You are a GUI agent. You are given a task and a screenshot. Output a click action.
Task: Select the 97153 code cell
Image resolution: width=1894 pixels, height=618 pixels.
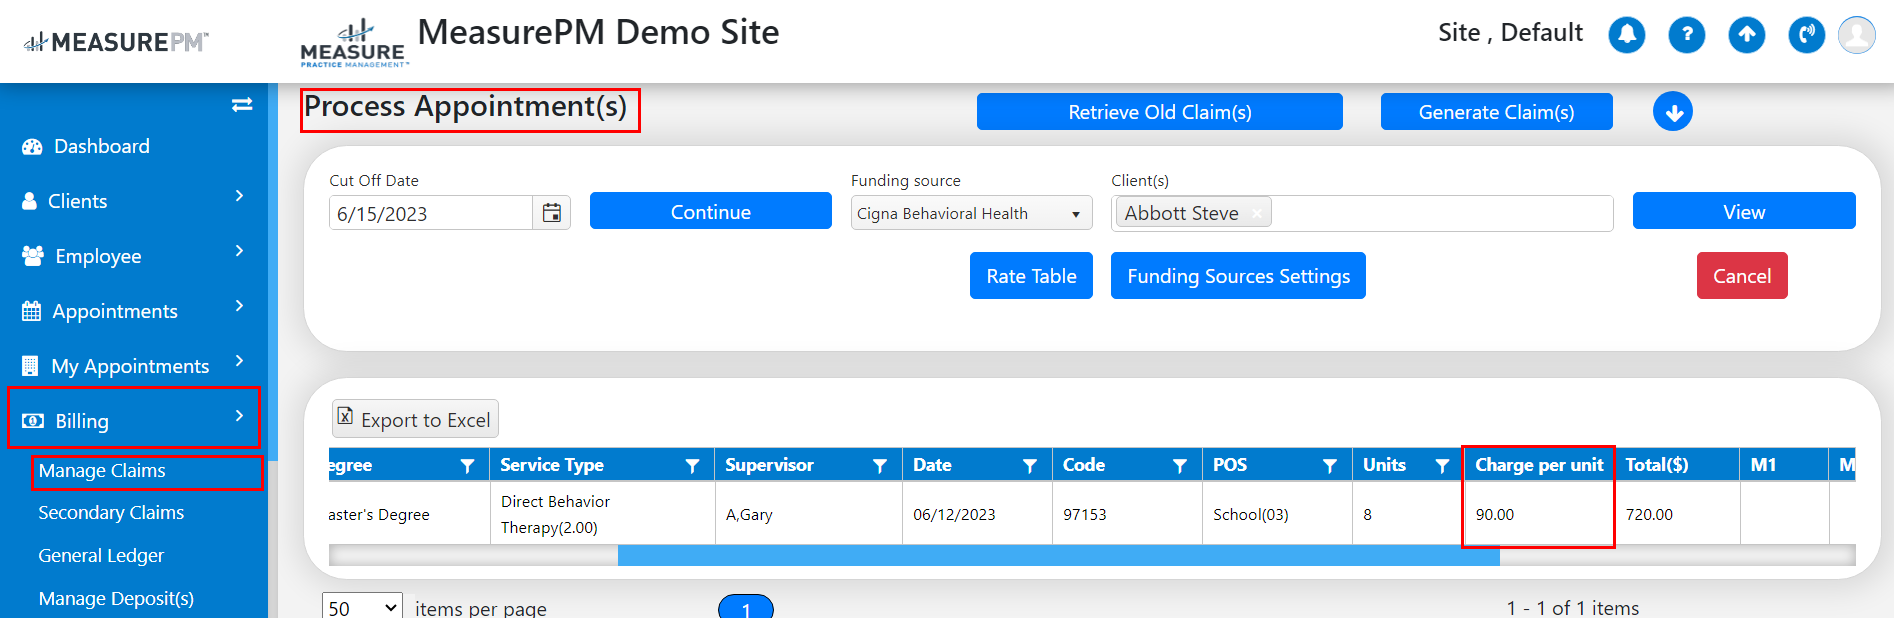pyautogui.click(x=1127, y=514)
